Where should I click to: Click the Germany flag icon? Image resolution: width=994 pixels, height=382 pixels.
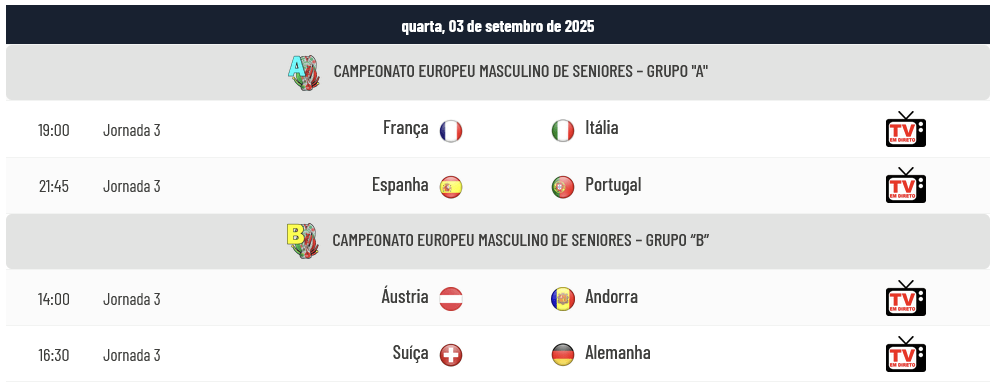click(x=562, y=355)
